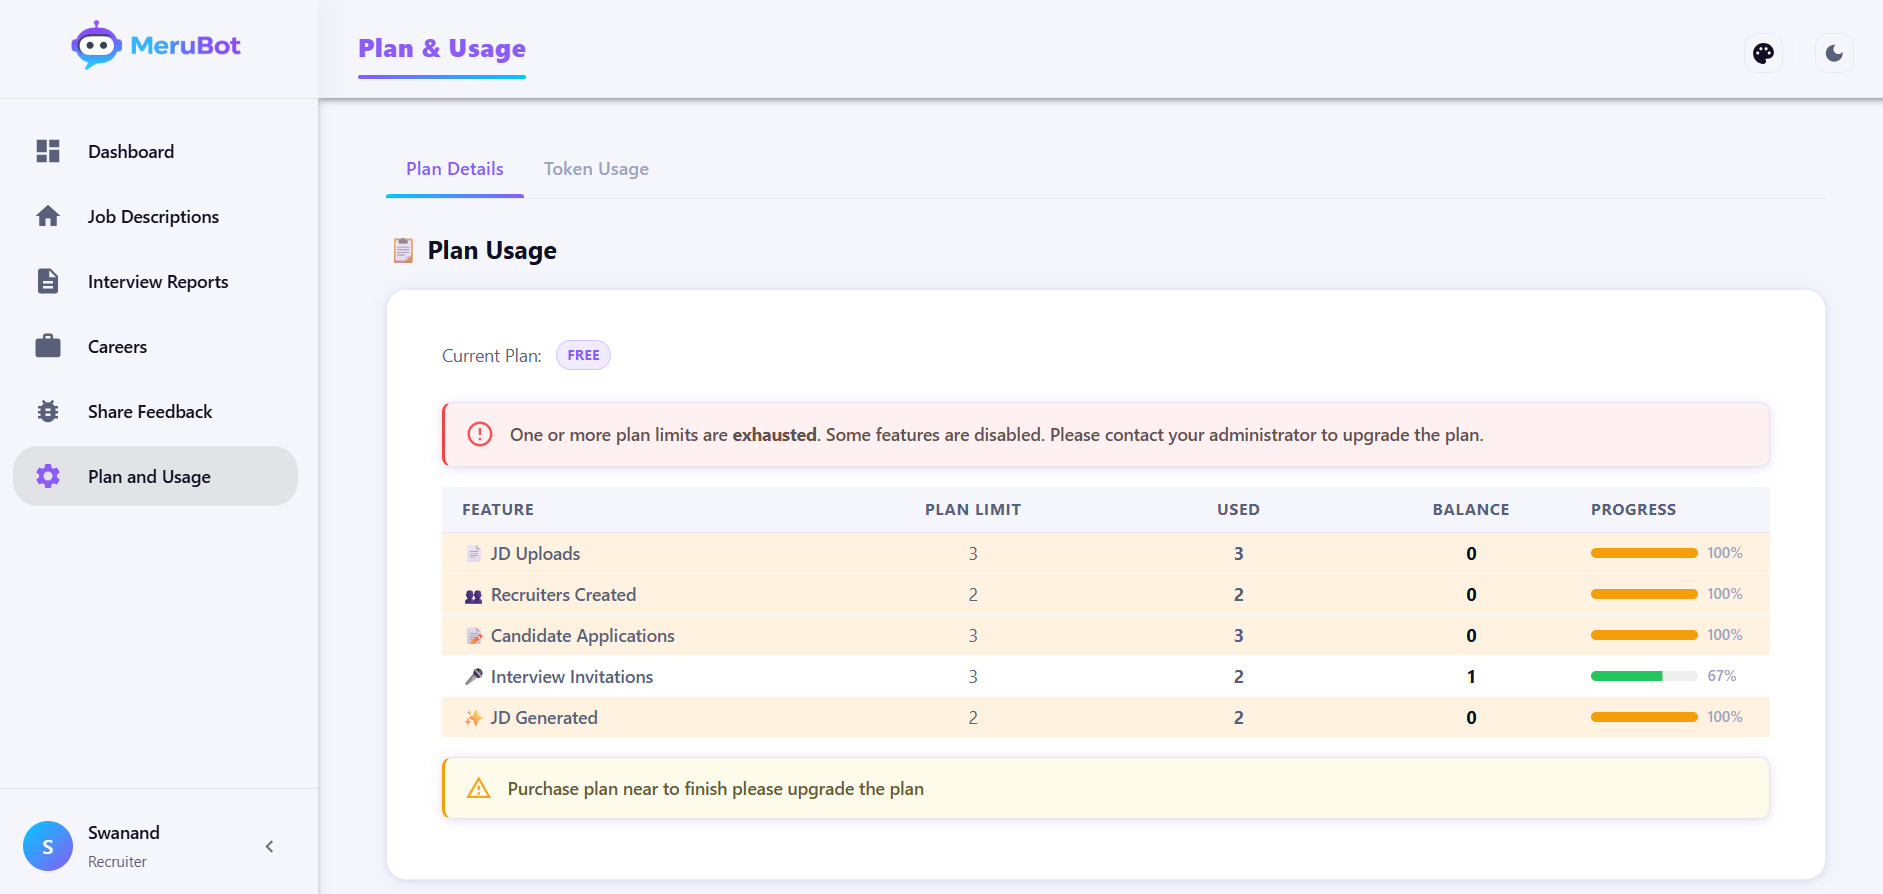Click the purchase plan upgrade warning banner
This screenshot has height=894, width=1883.
click(1106, 788)
